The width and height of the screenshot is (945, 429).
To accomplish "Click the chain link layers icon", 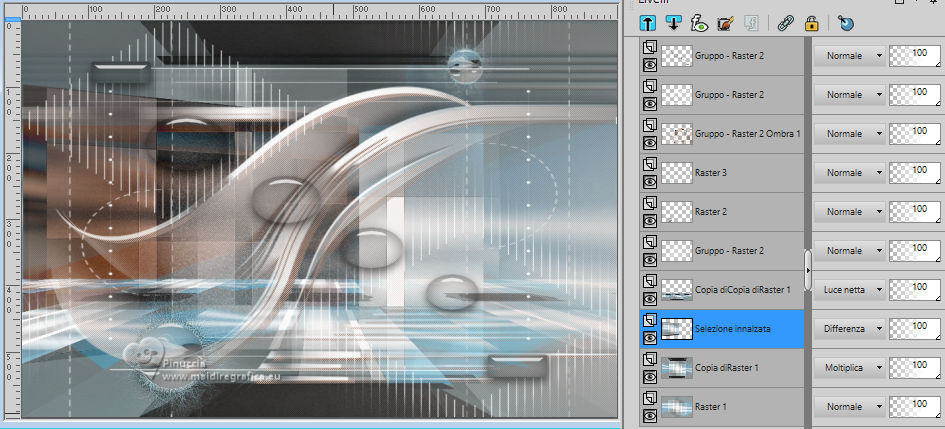I will (785, 23).
